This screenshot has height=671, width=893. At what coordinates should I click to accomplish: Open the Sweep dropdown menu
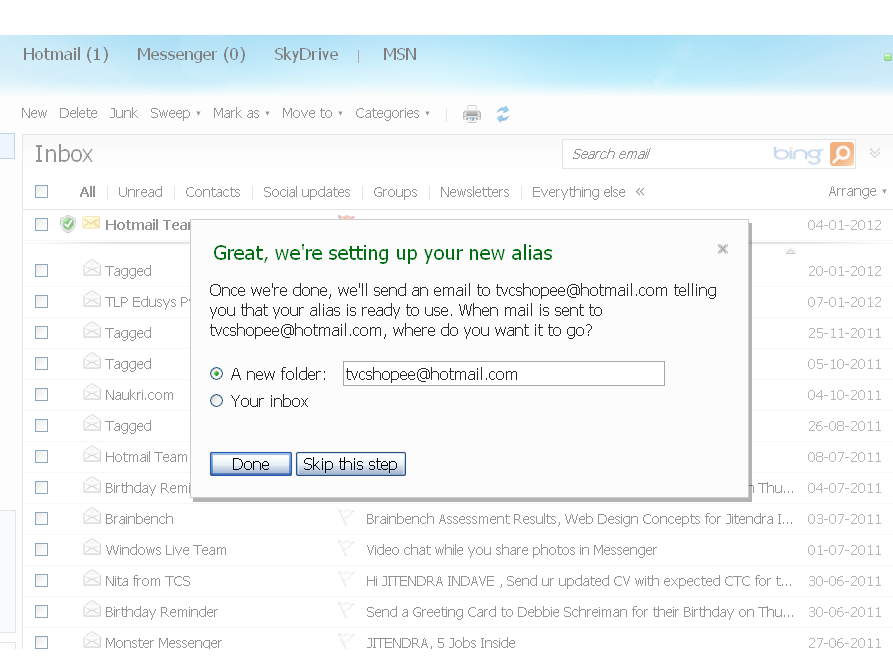pos(175,113)
